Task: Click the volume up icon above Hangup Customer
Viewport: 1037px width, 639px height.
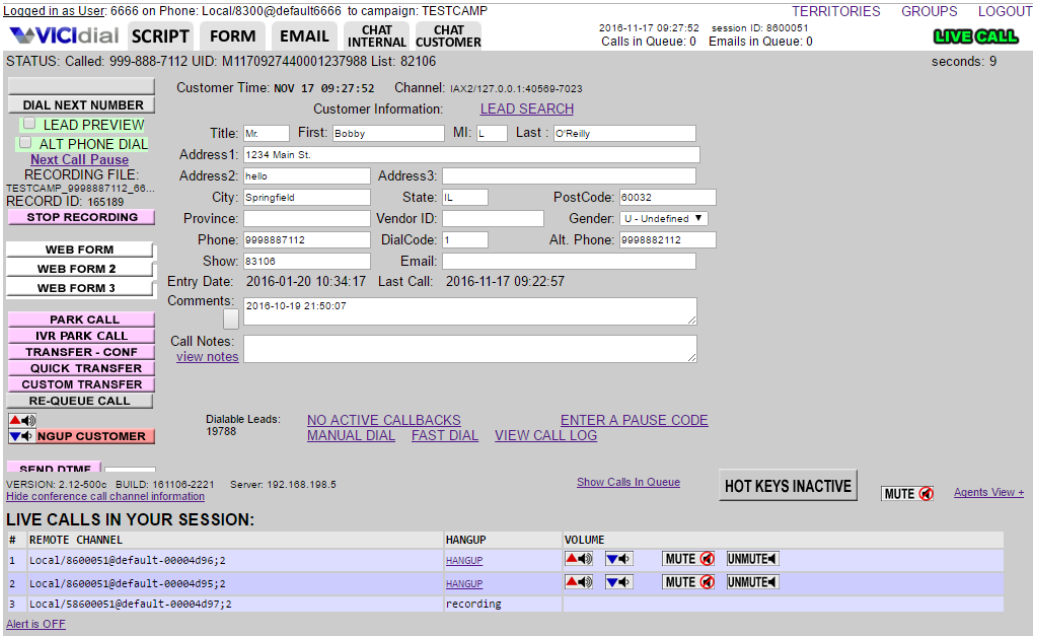Action: (x=22, y=421)
